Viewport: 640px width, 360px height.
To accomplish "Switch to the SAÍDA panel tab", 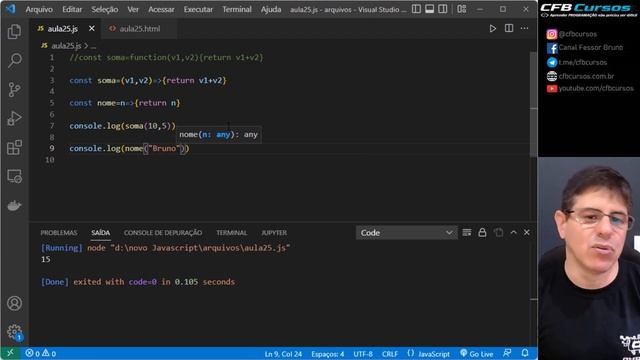I will pos(100,233).
